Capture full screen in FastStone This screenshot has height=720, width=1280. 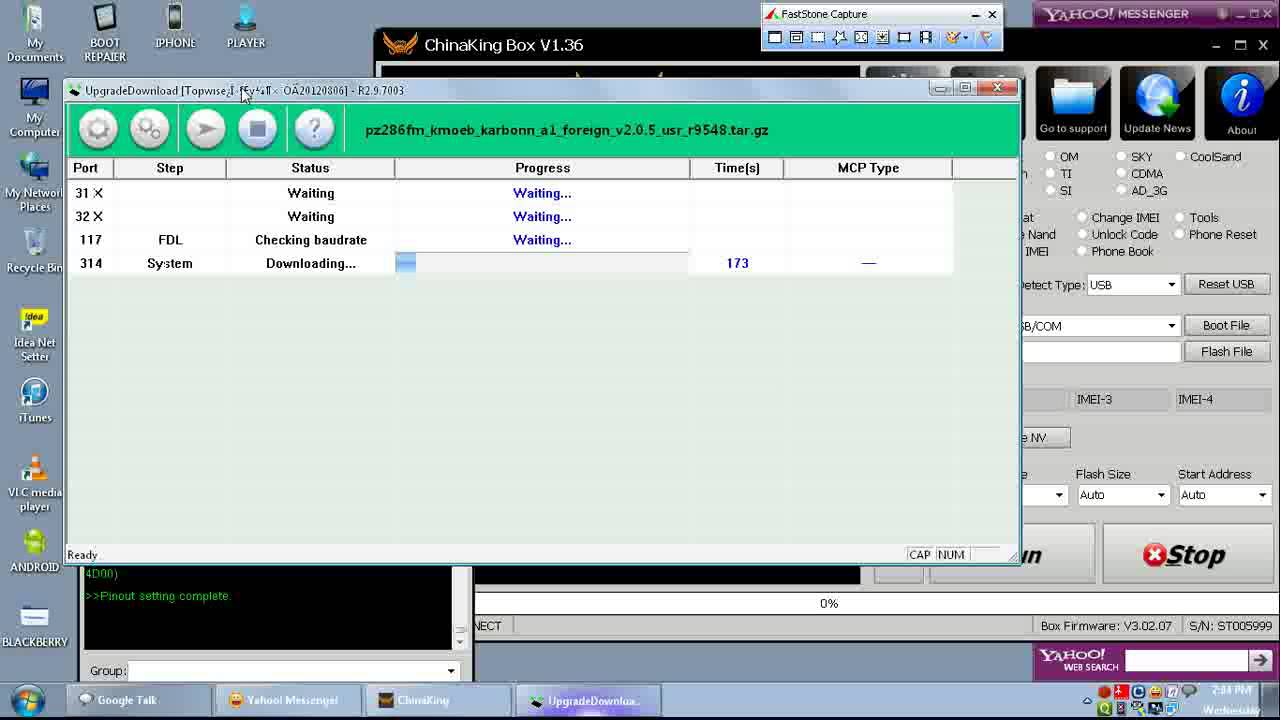(861, 37)
